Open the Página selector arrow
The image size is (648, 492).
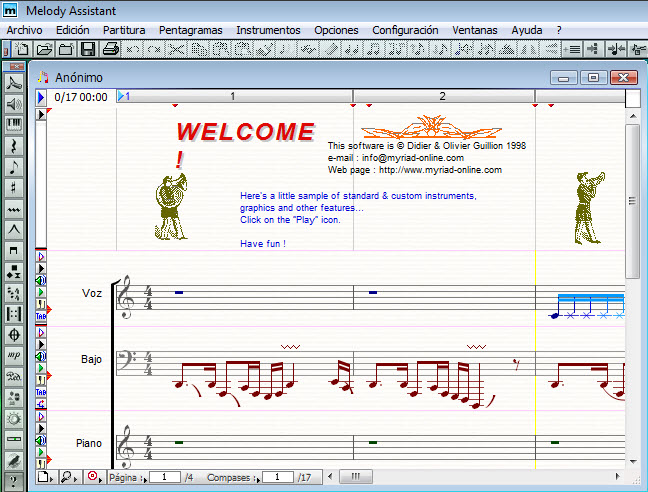[144, 480]
